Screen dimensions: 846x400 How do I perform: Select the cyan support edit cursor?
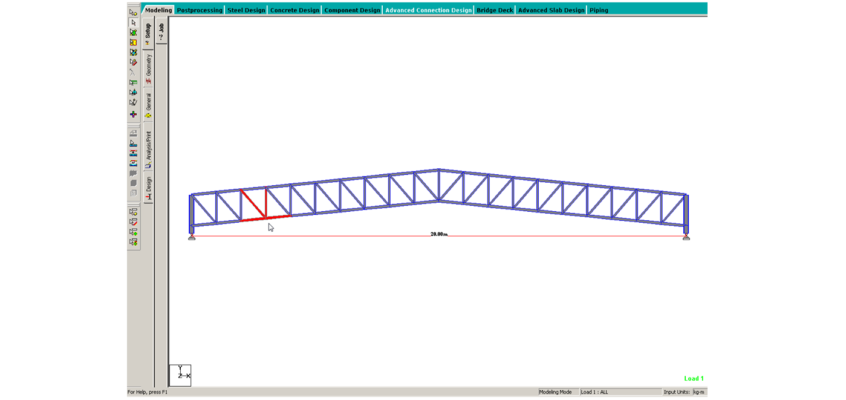click(x=133, y=92)
